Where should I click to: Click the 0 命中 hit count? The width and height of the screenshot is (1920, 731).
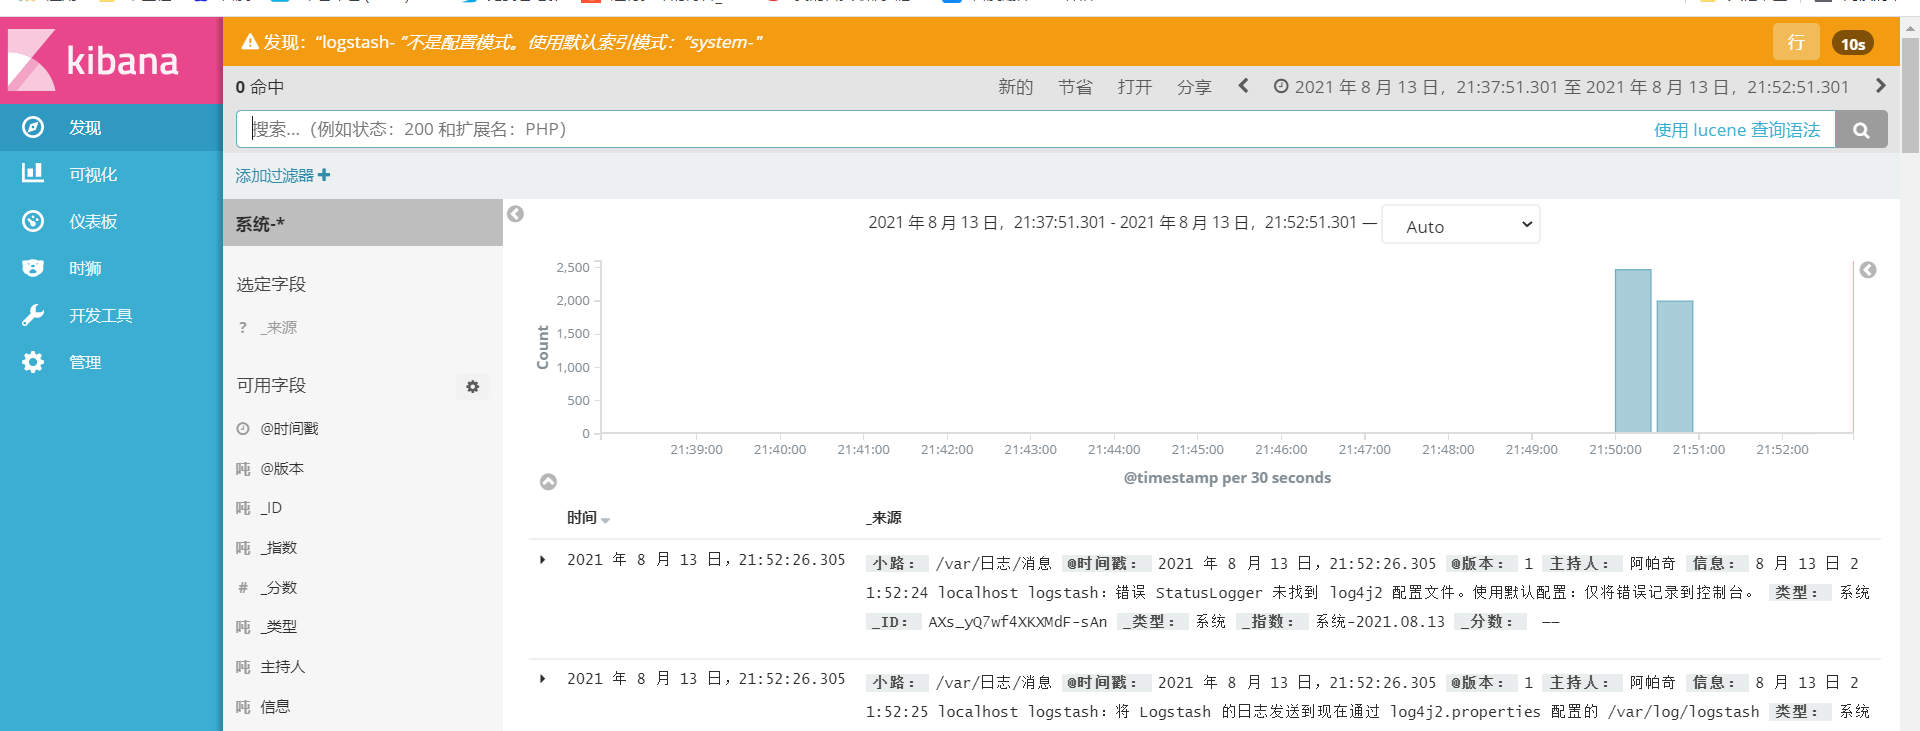click(x=260, y=87)
